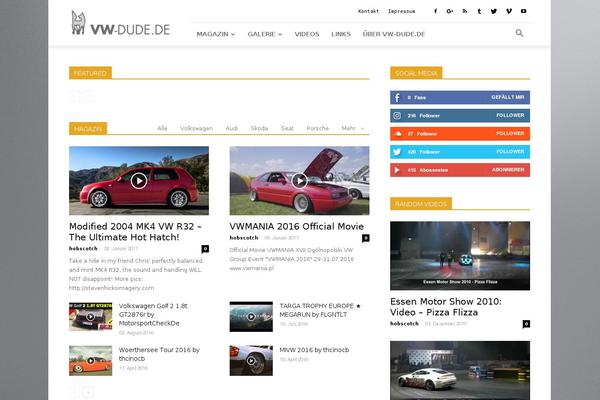Open VWMANIA 2016 Official Movie headline
This screenshot has width=600, height=400.
coord(297,226)
